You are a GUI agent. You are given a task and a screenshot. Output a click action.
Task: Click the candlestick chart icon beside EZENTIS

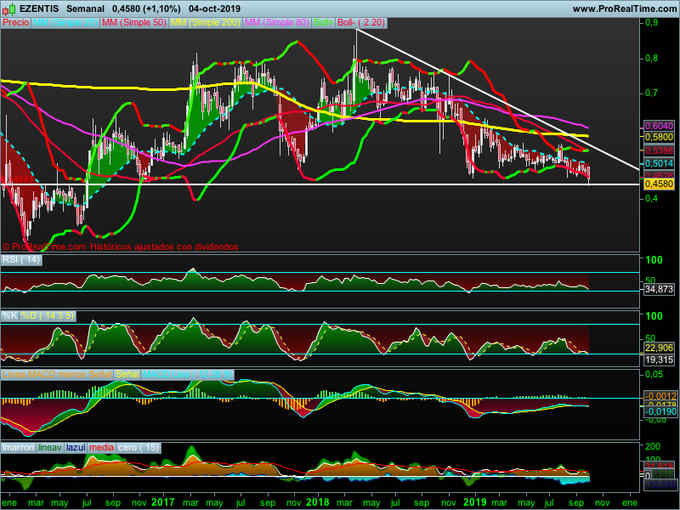8,8
